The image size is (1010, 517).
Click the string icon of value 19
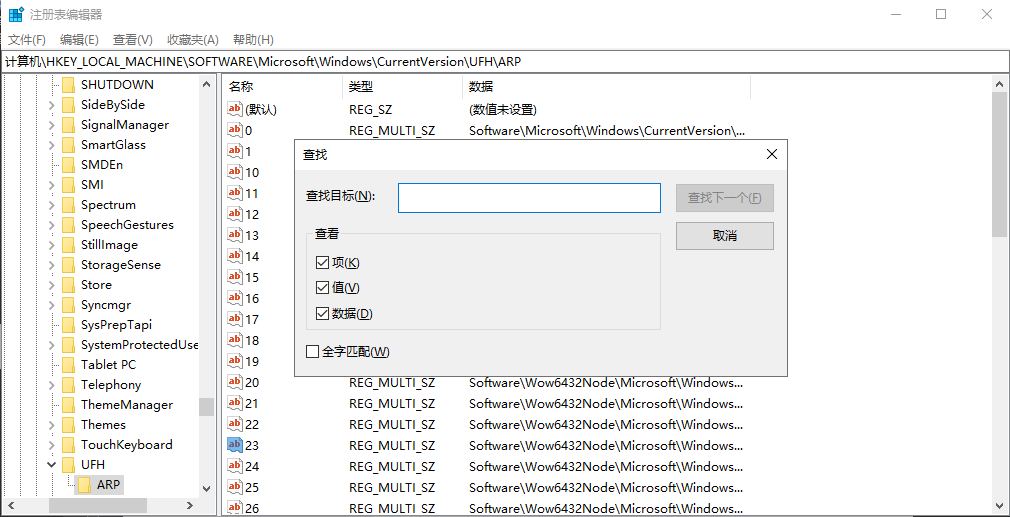tap(235, 361)
